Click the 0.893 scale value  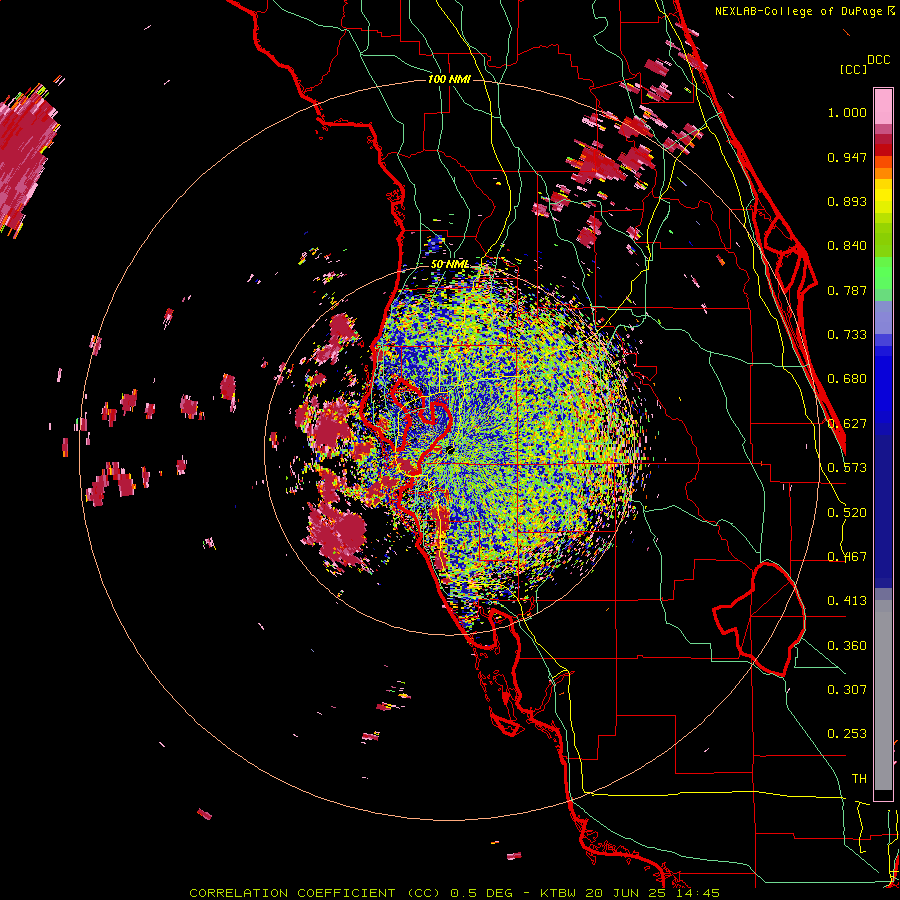pos(847,201)
